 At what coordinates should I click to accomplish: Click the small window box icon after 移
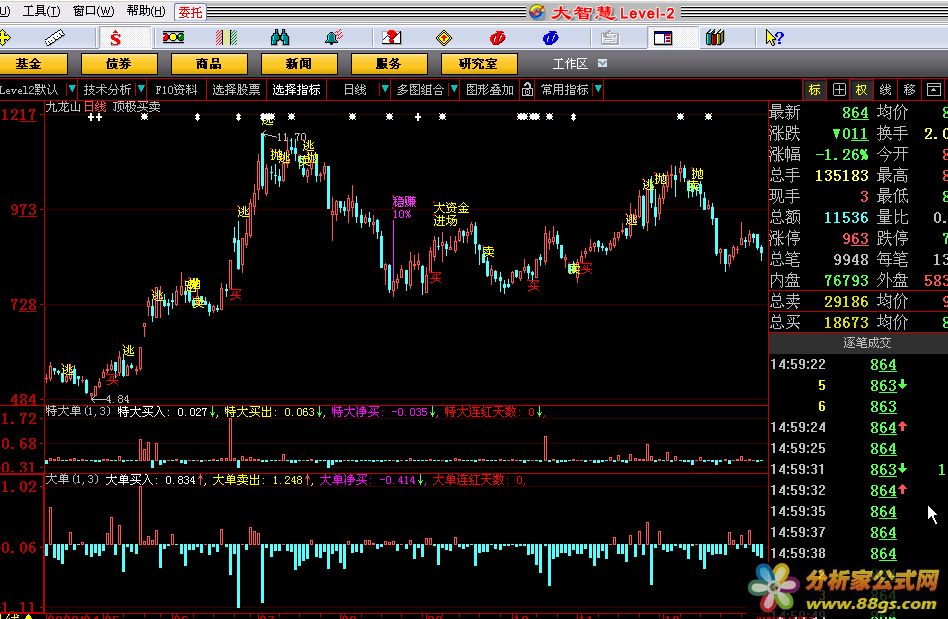coord(933,90)
